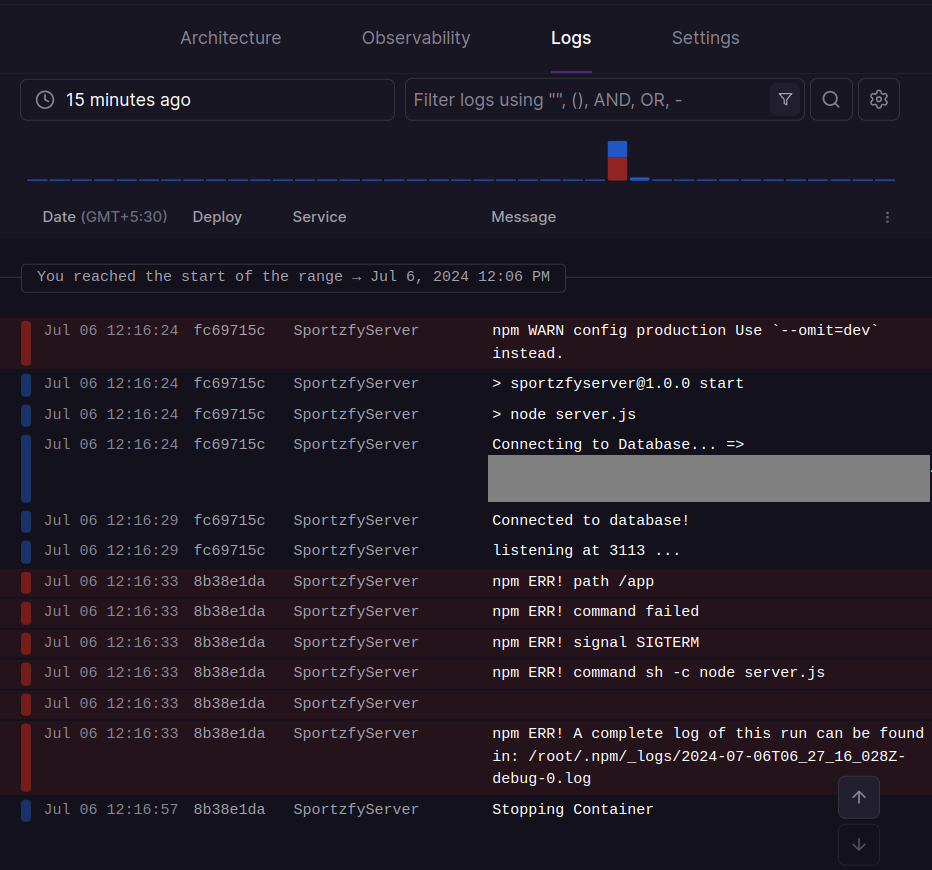
Task: Select the empty-message 8b38e1da error log row
Action: coord(466,704)
